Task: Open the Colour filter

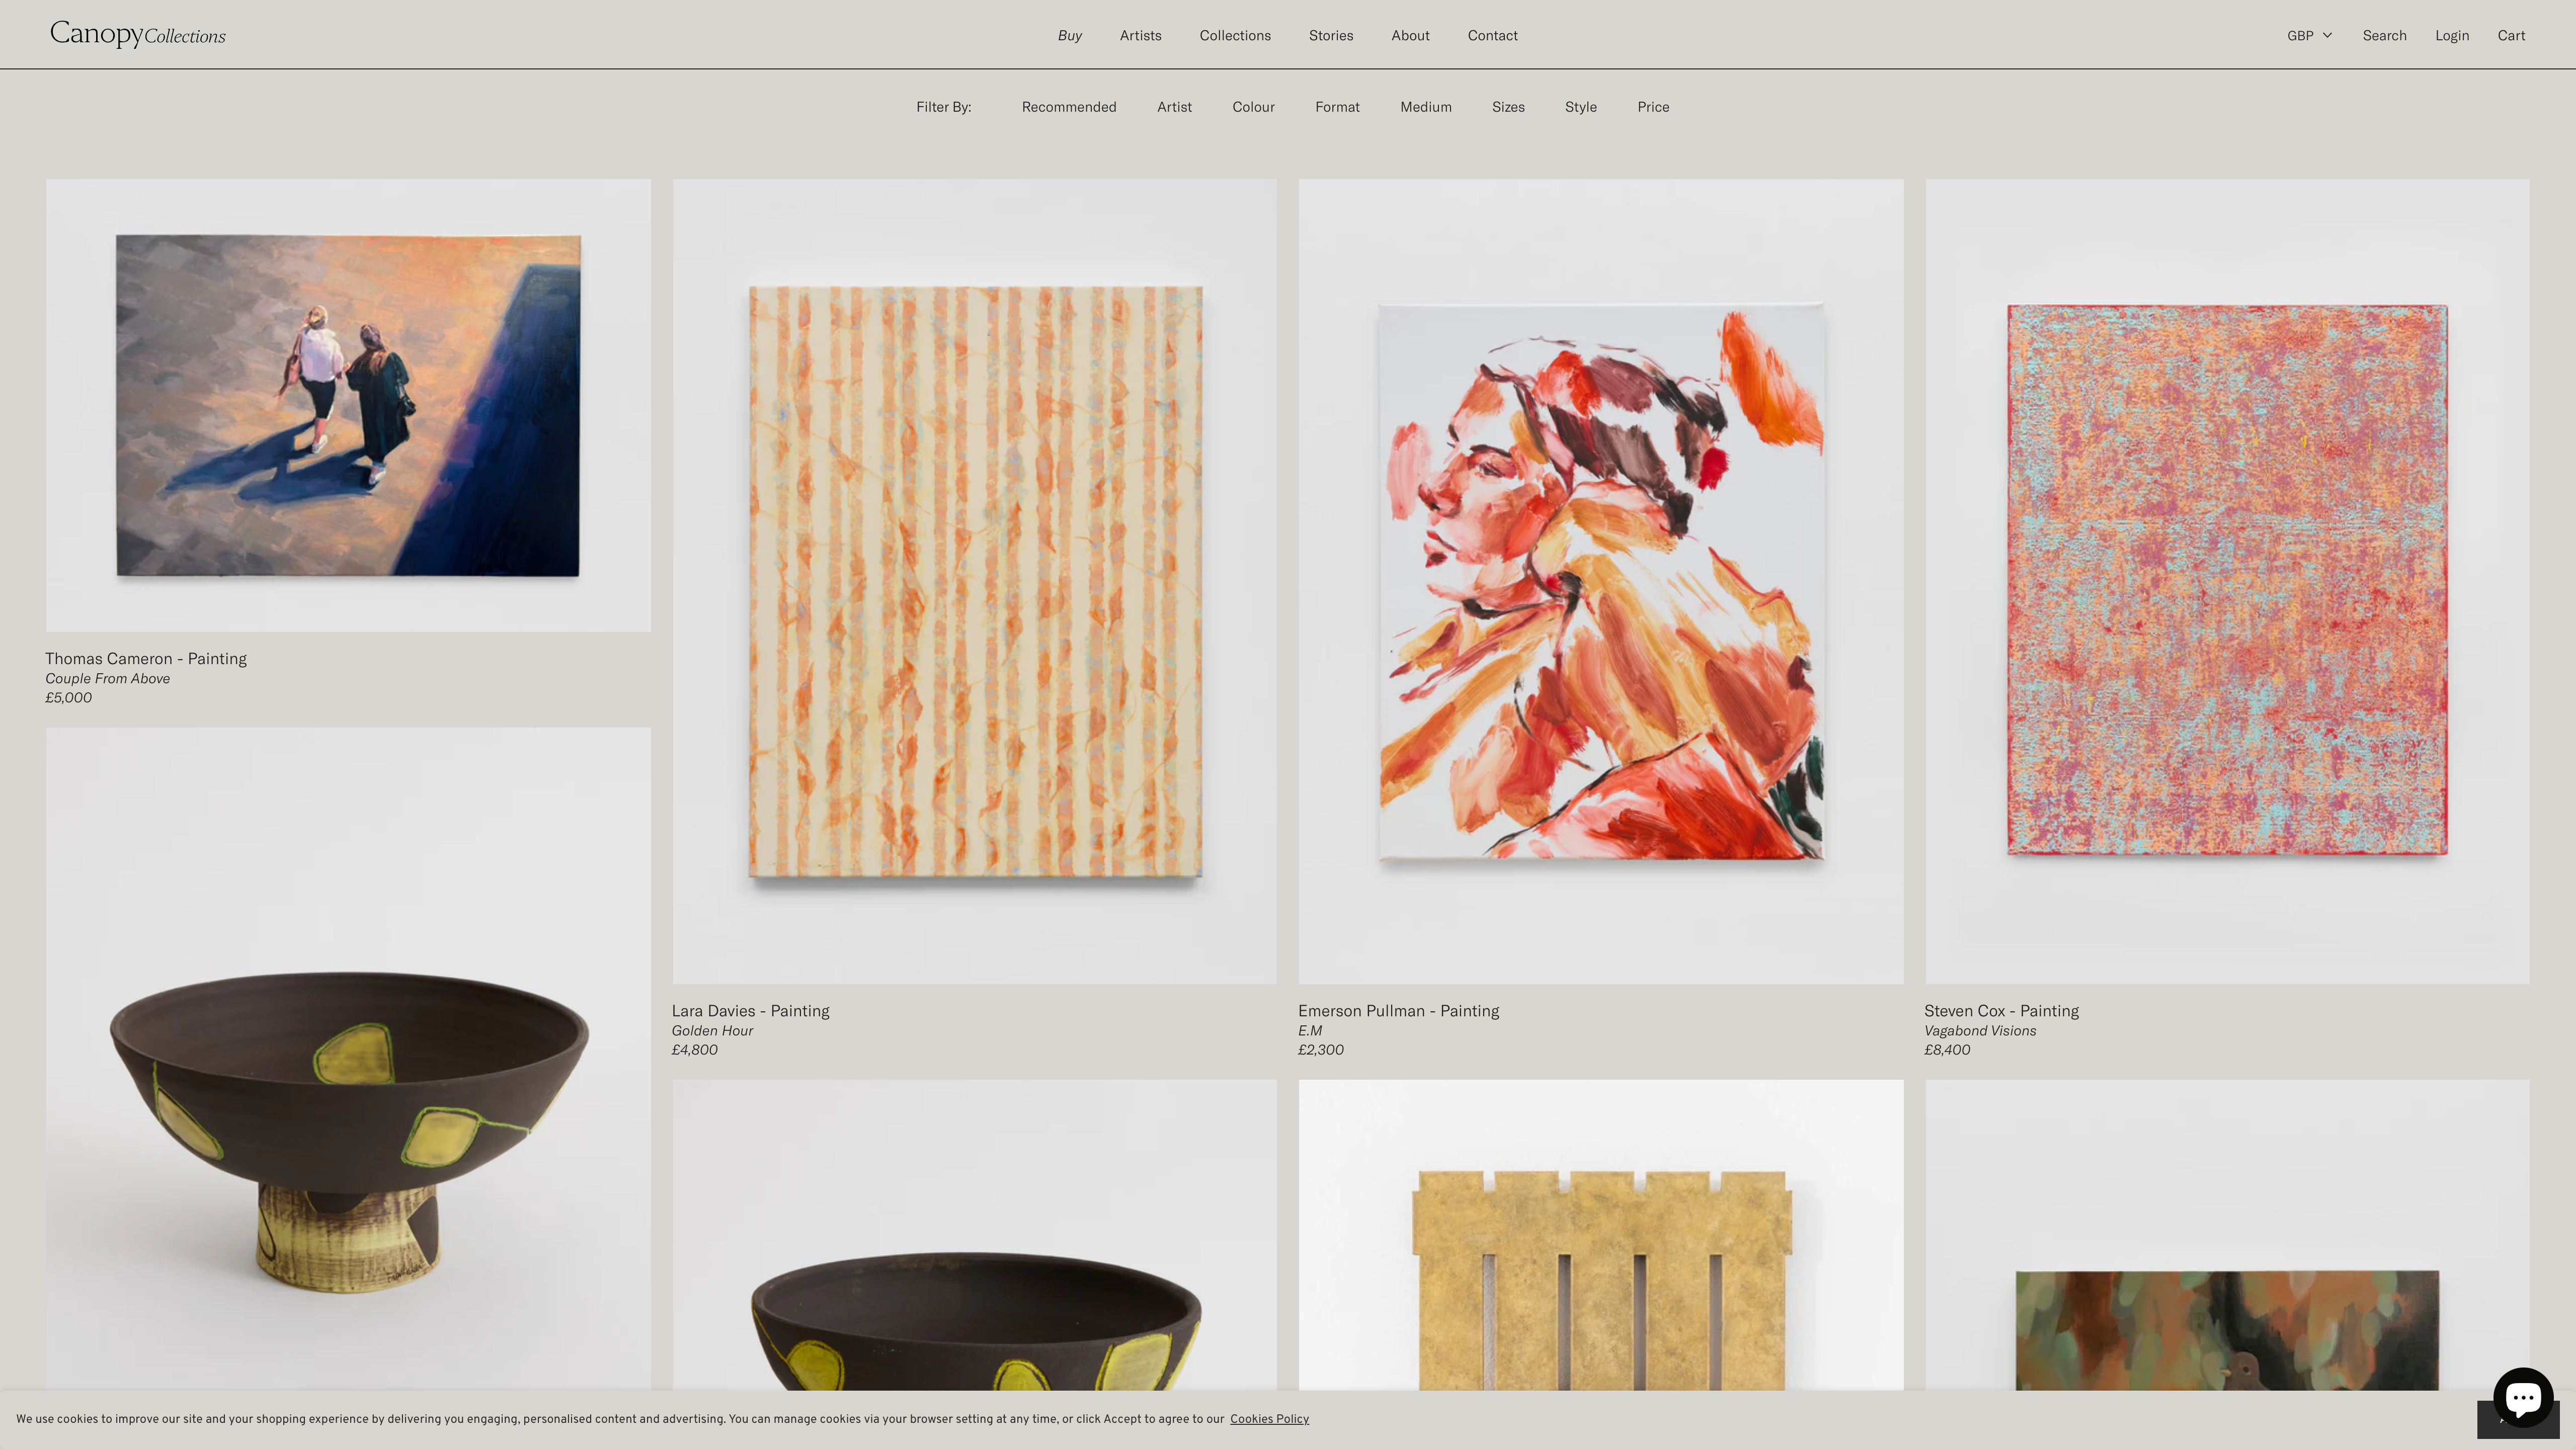Action: point(1253,107)
